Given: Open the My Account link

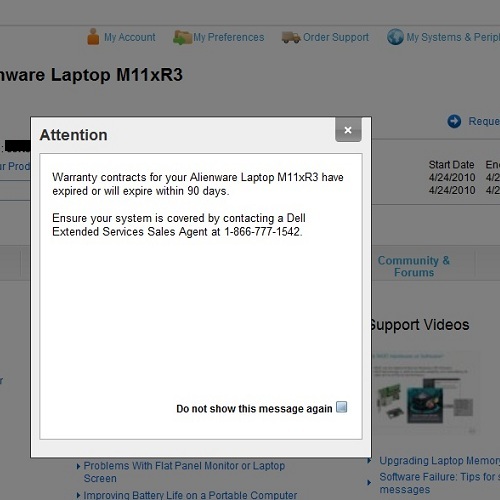Looking at the screenshot, I should pyautogui.click(x=130, y=37).
